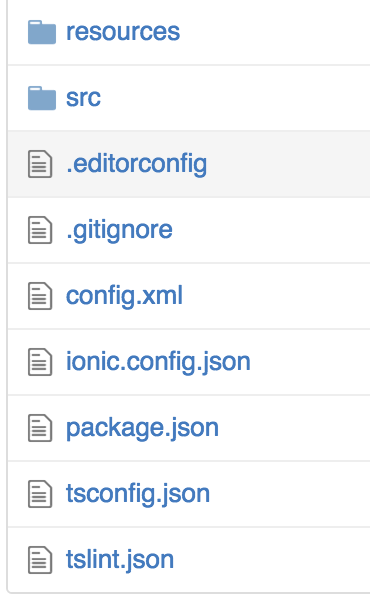
Task: Click the src folder icon
Action: (42, 98)
